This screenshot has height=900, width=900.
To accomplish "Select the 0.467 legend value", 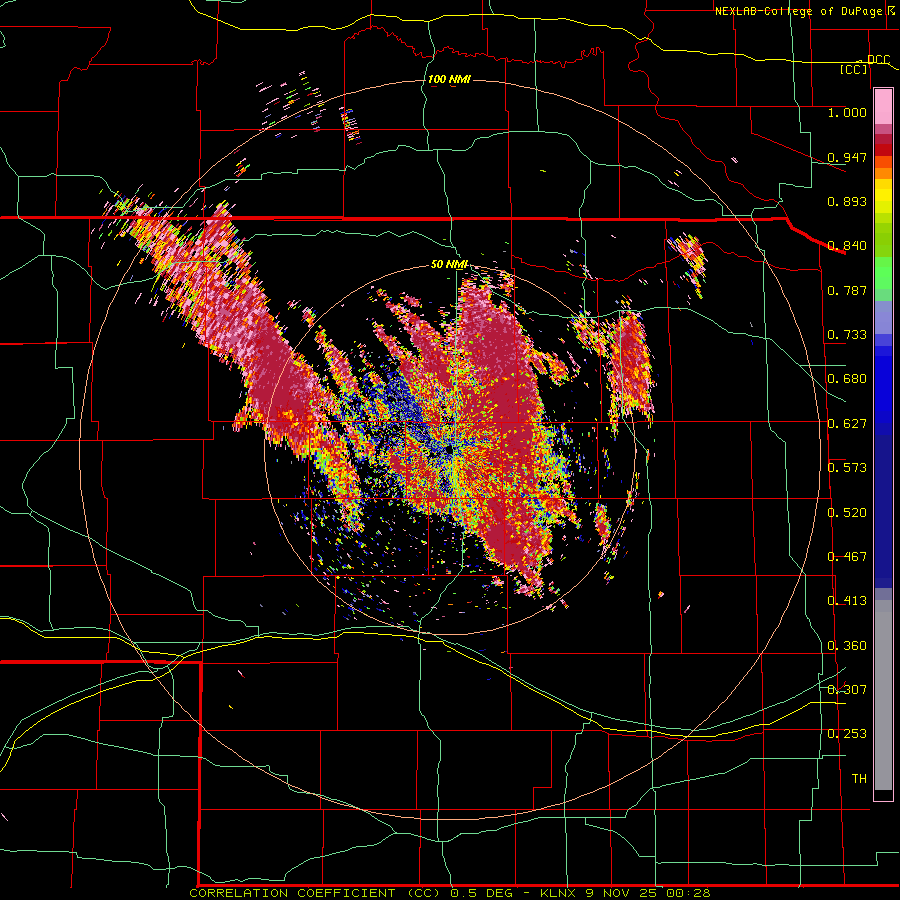I will 847,557.
